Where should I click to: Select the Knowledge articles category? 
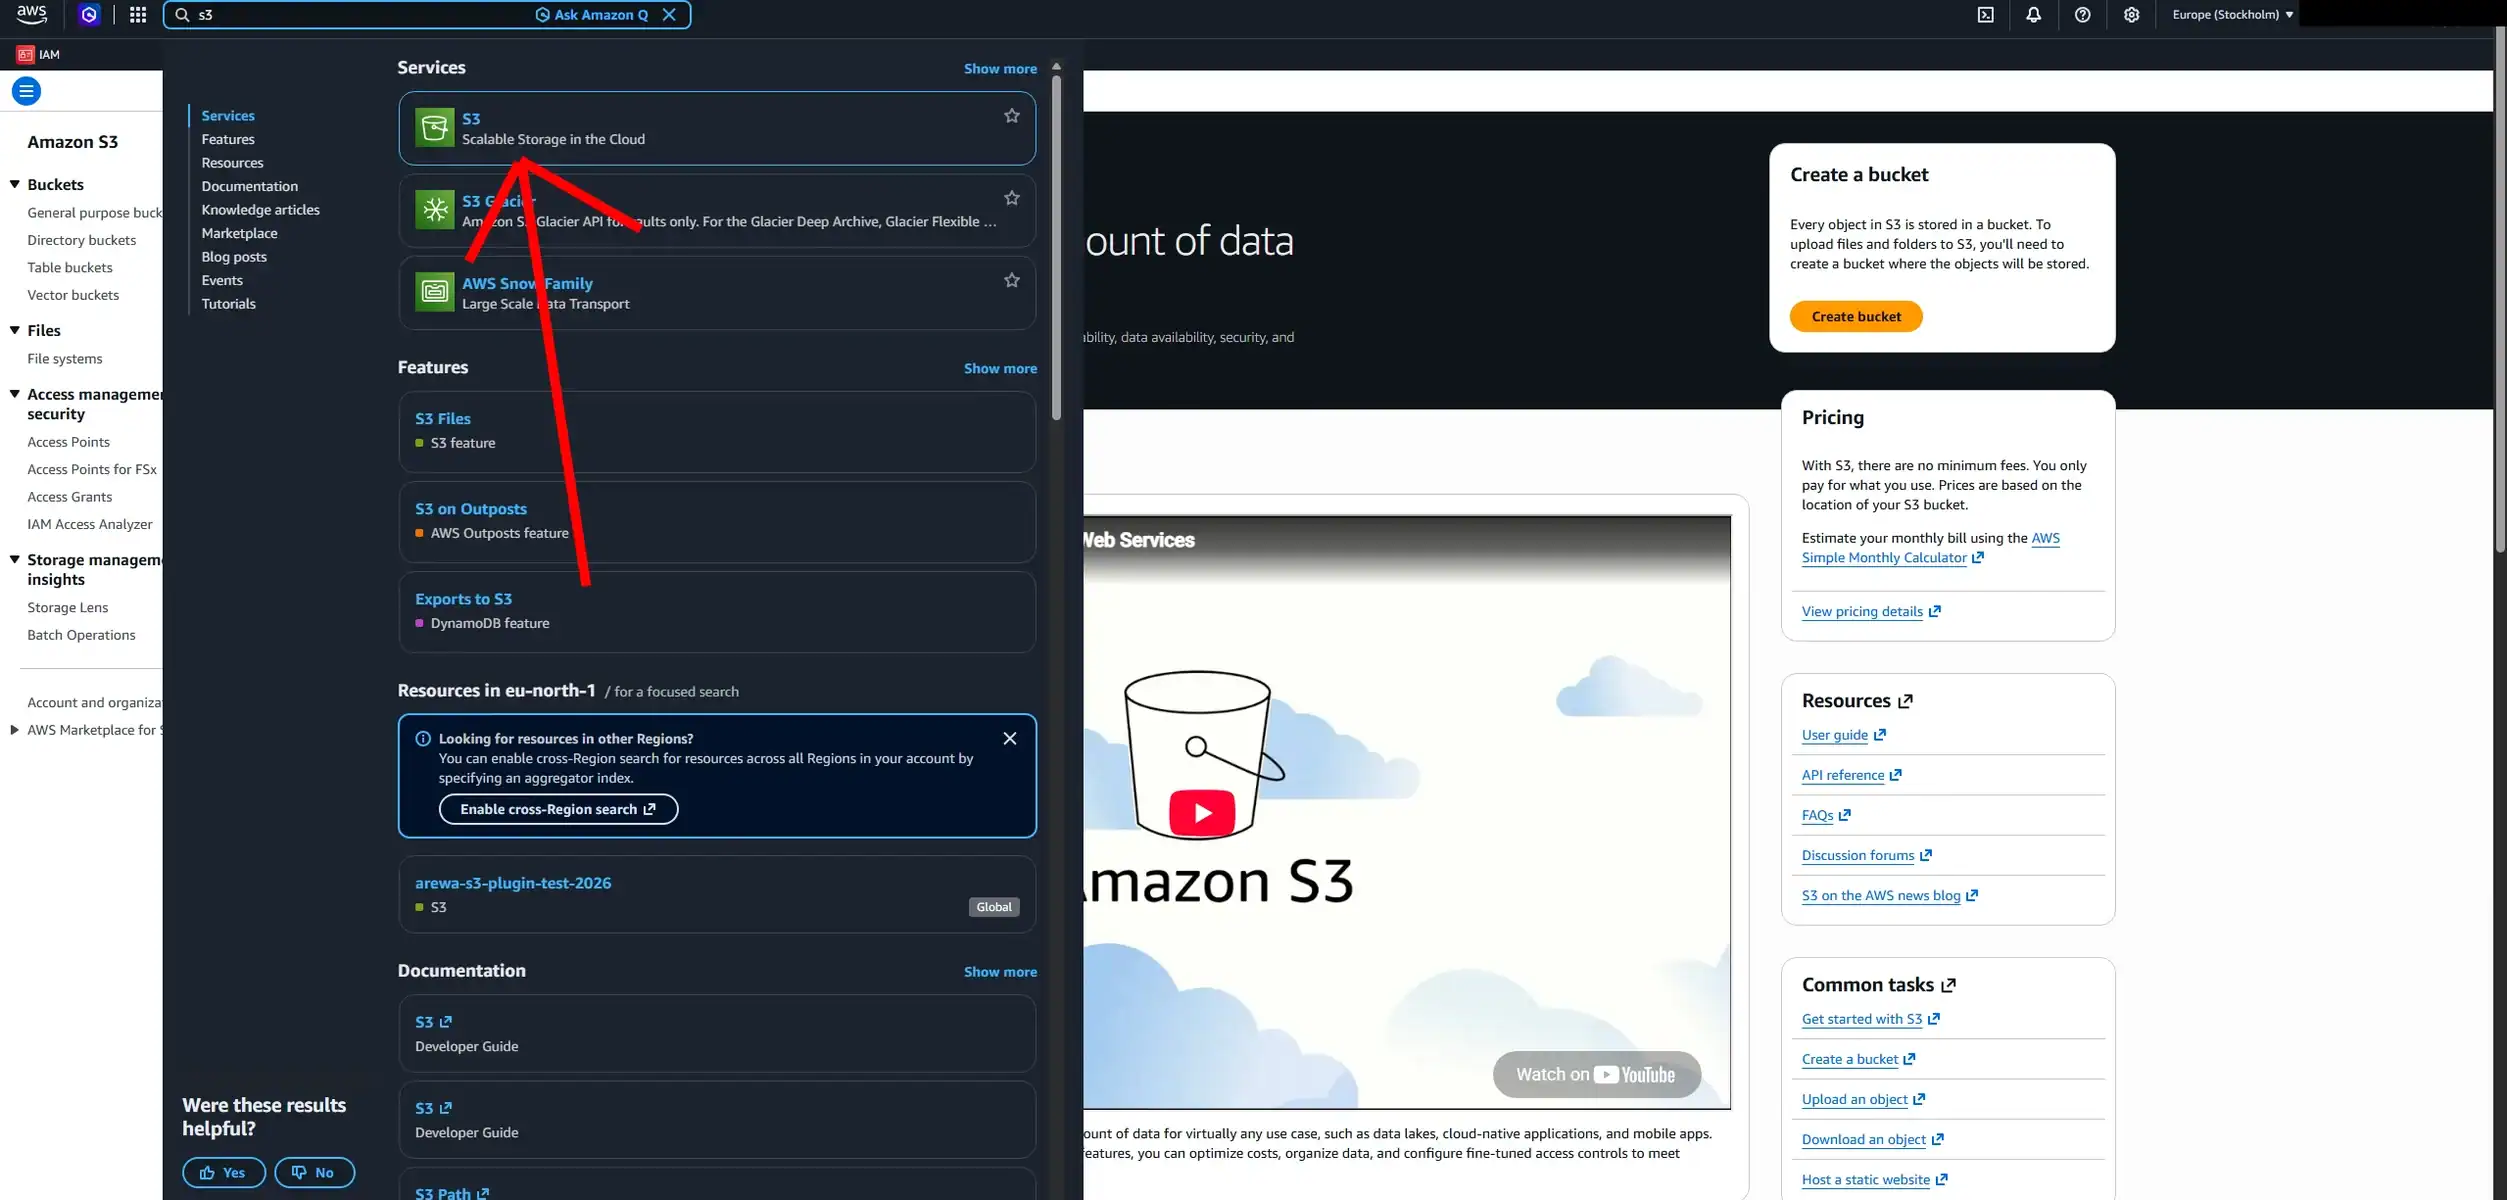260,210
